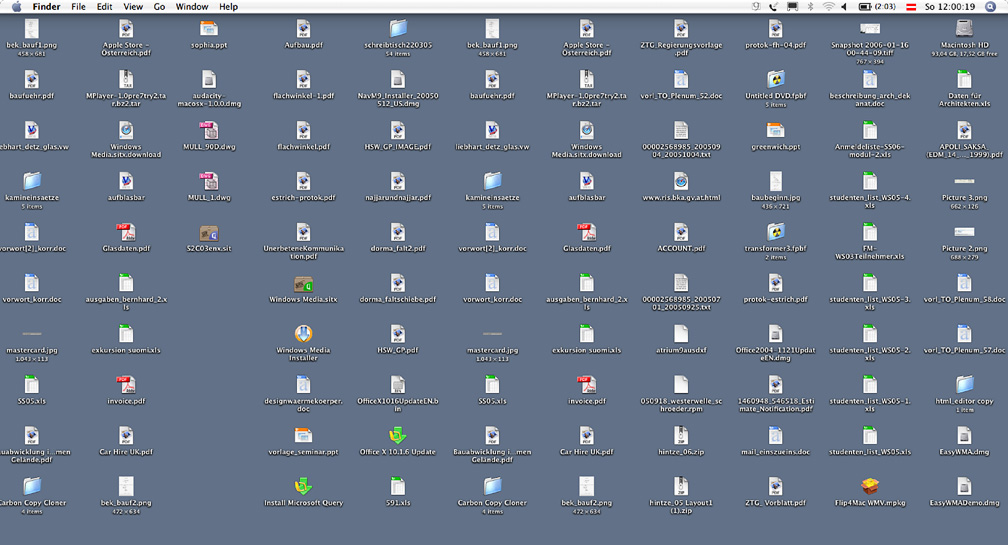Screen dimensions: 1008x545
Task: Open the Austrian flag input menu
Action: [x=909, y=7]
